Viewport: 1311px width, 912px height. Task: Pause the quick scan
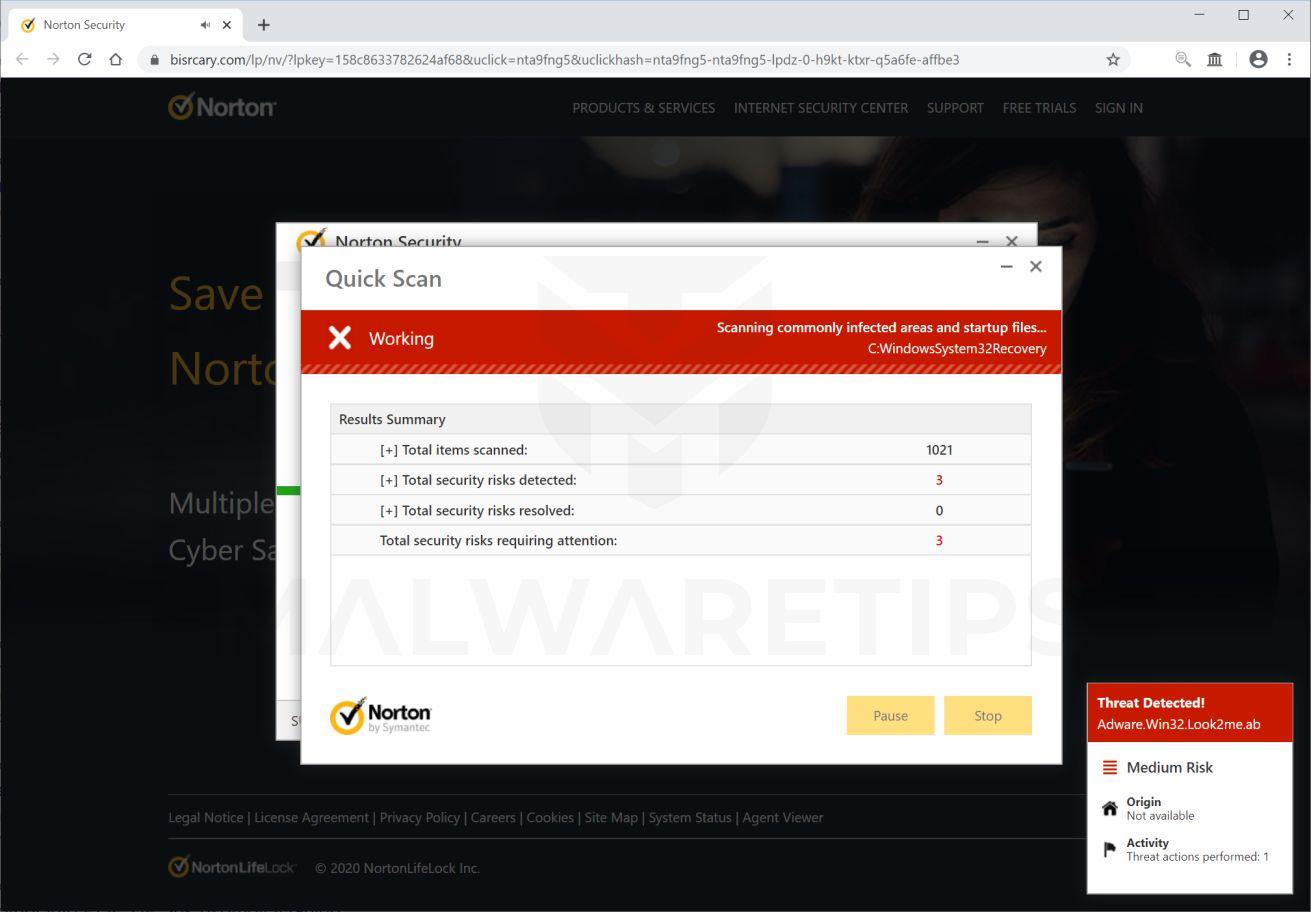tap(890, 715)
